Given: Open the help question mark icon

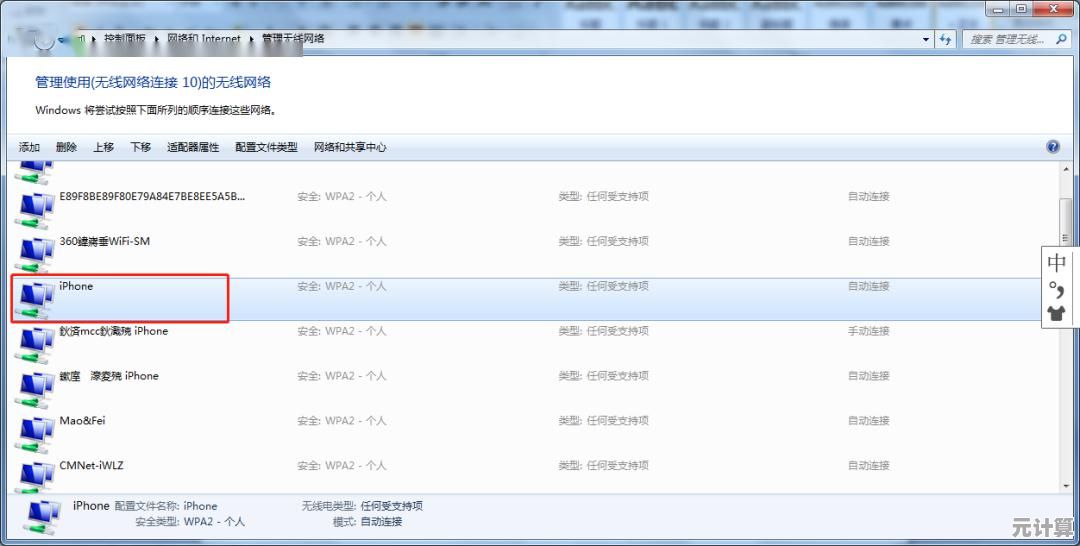Looking at the screenshot, I should coord(1053,147).
